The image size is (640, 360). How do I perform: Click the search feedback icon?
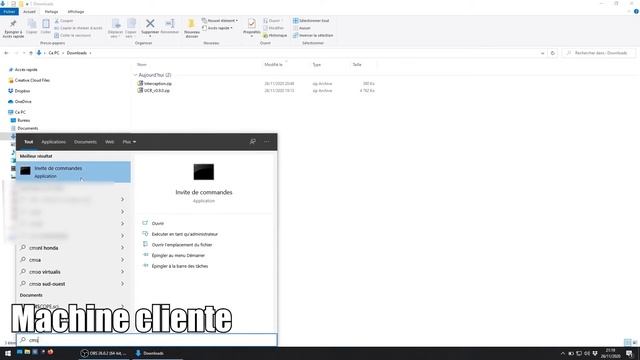tap(253, 142)
